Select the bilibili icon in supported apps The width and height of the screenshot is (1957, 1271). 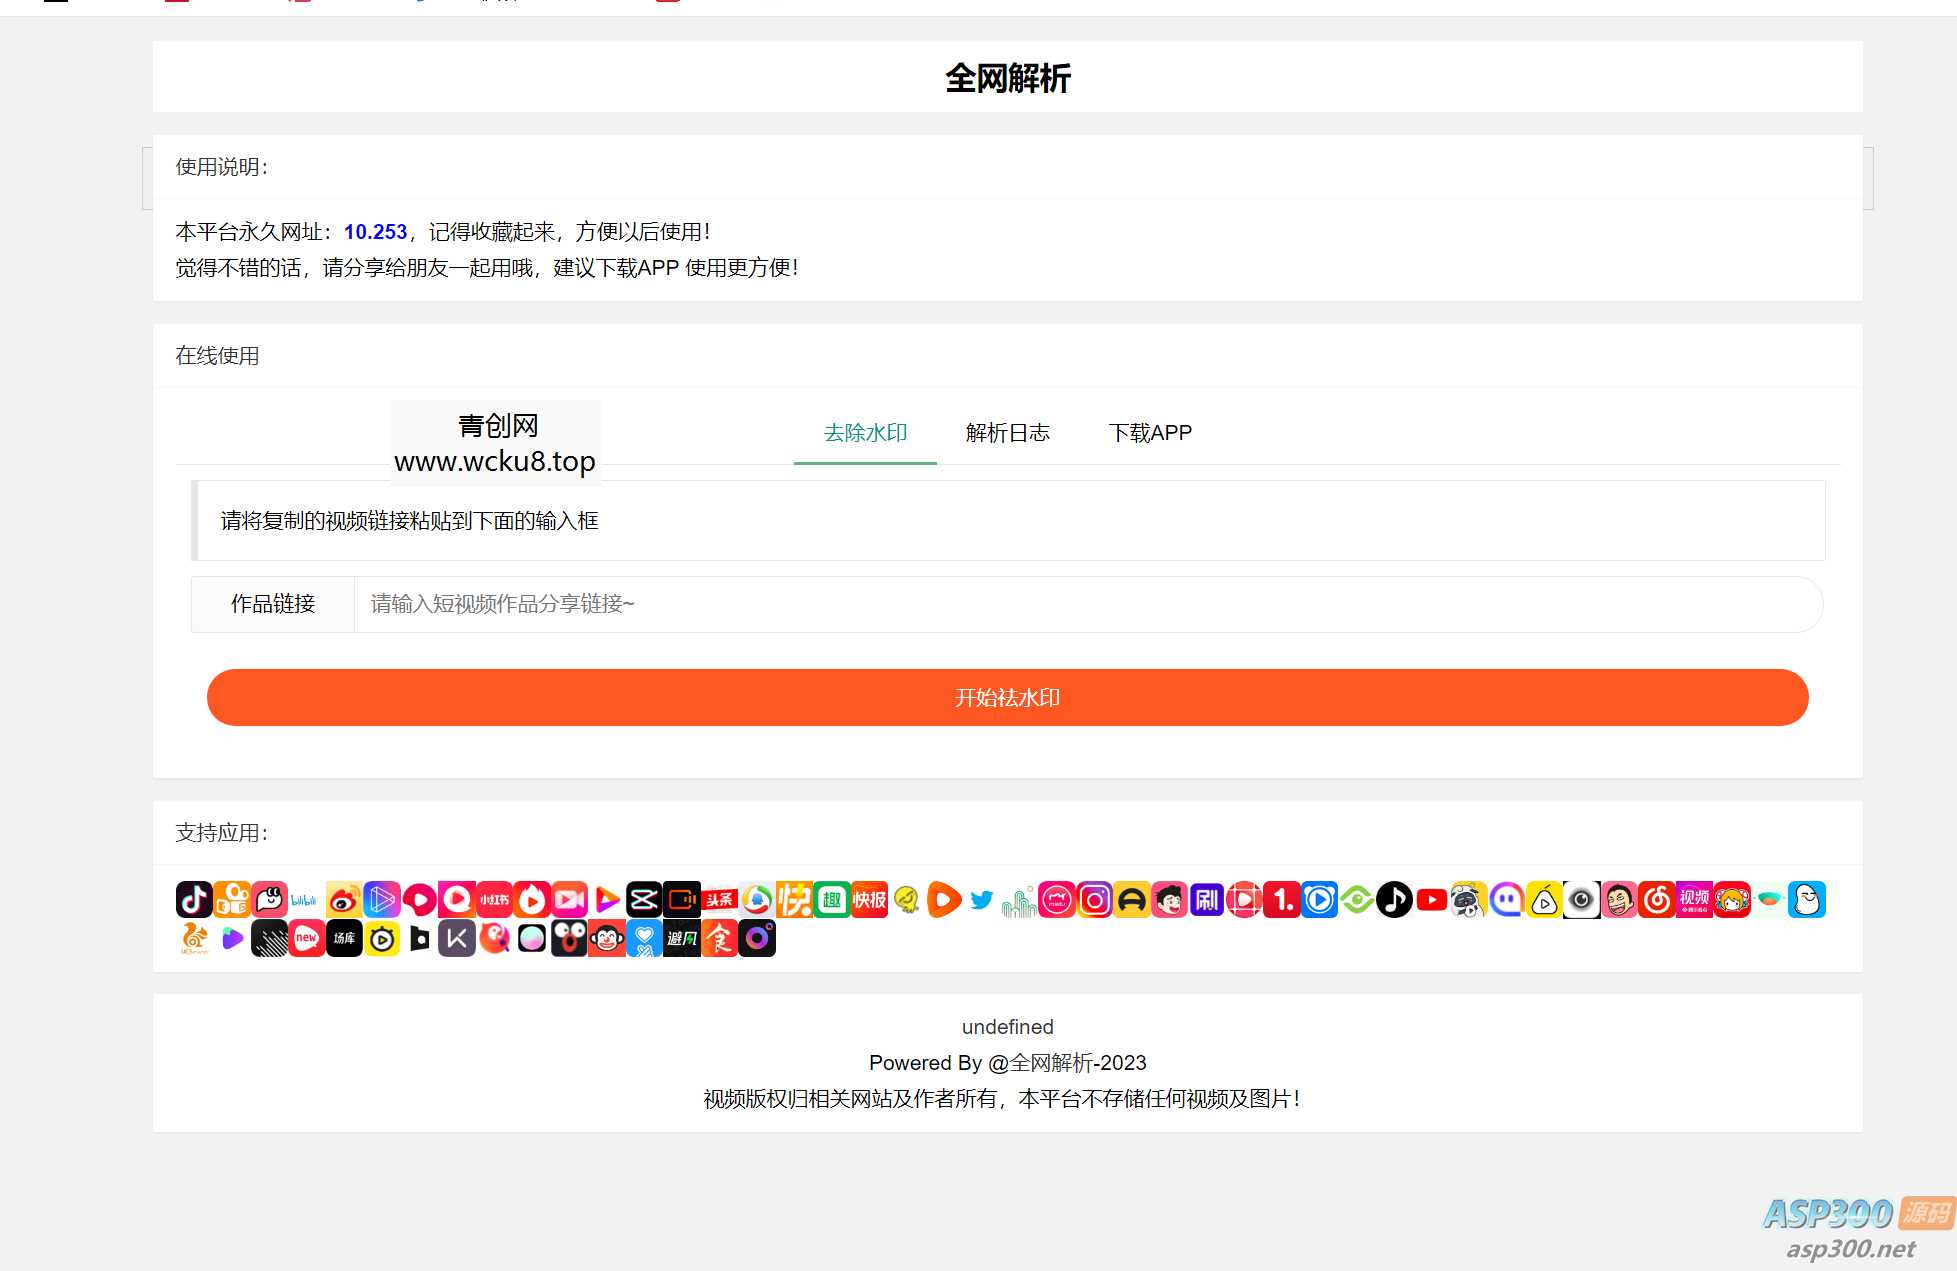tap(305, 899)
